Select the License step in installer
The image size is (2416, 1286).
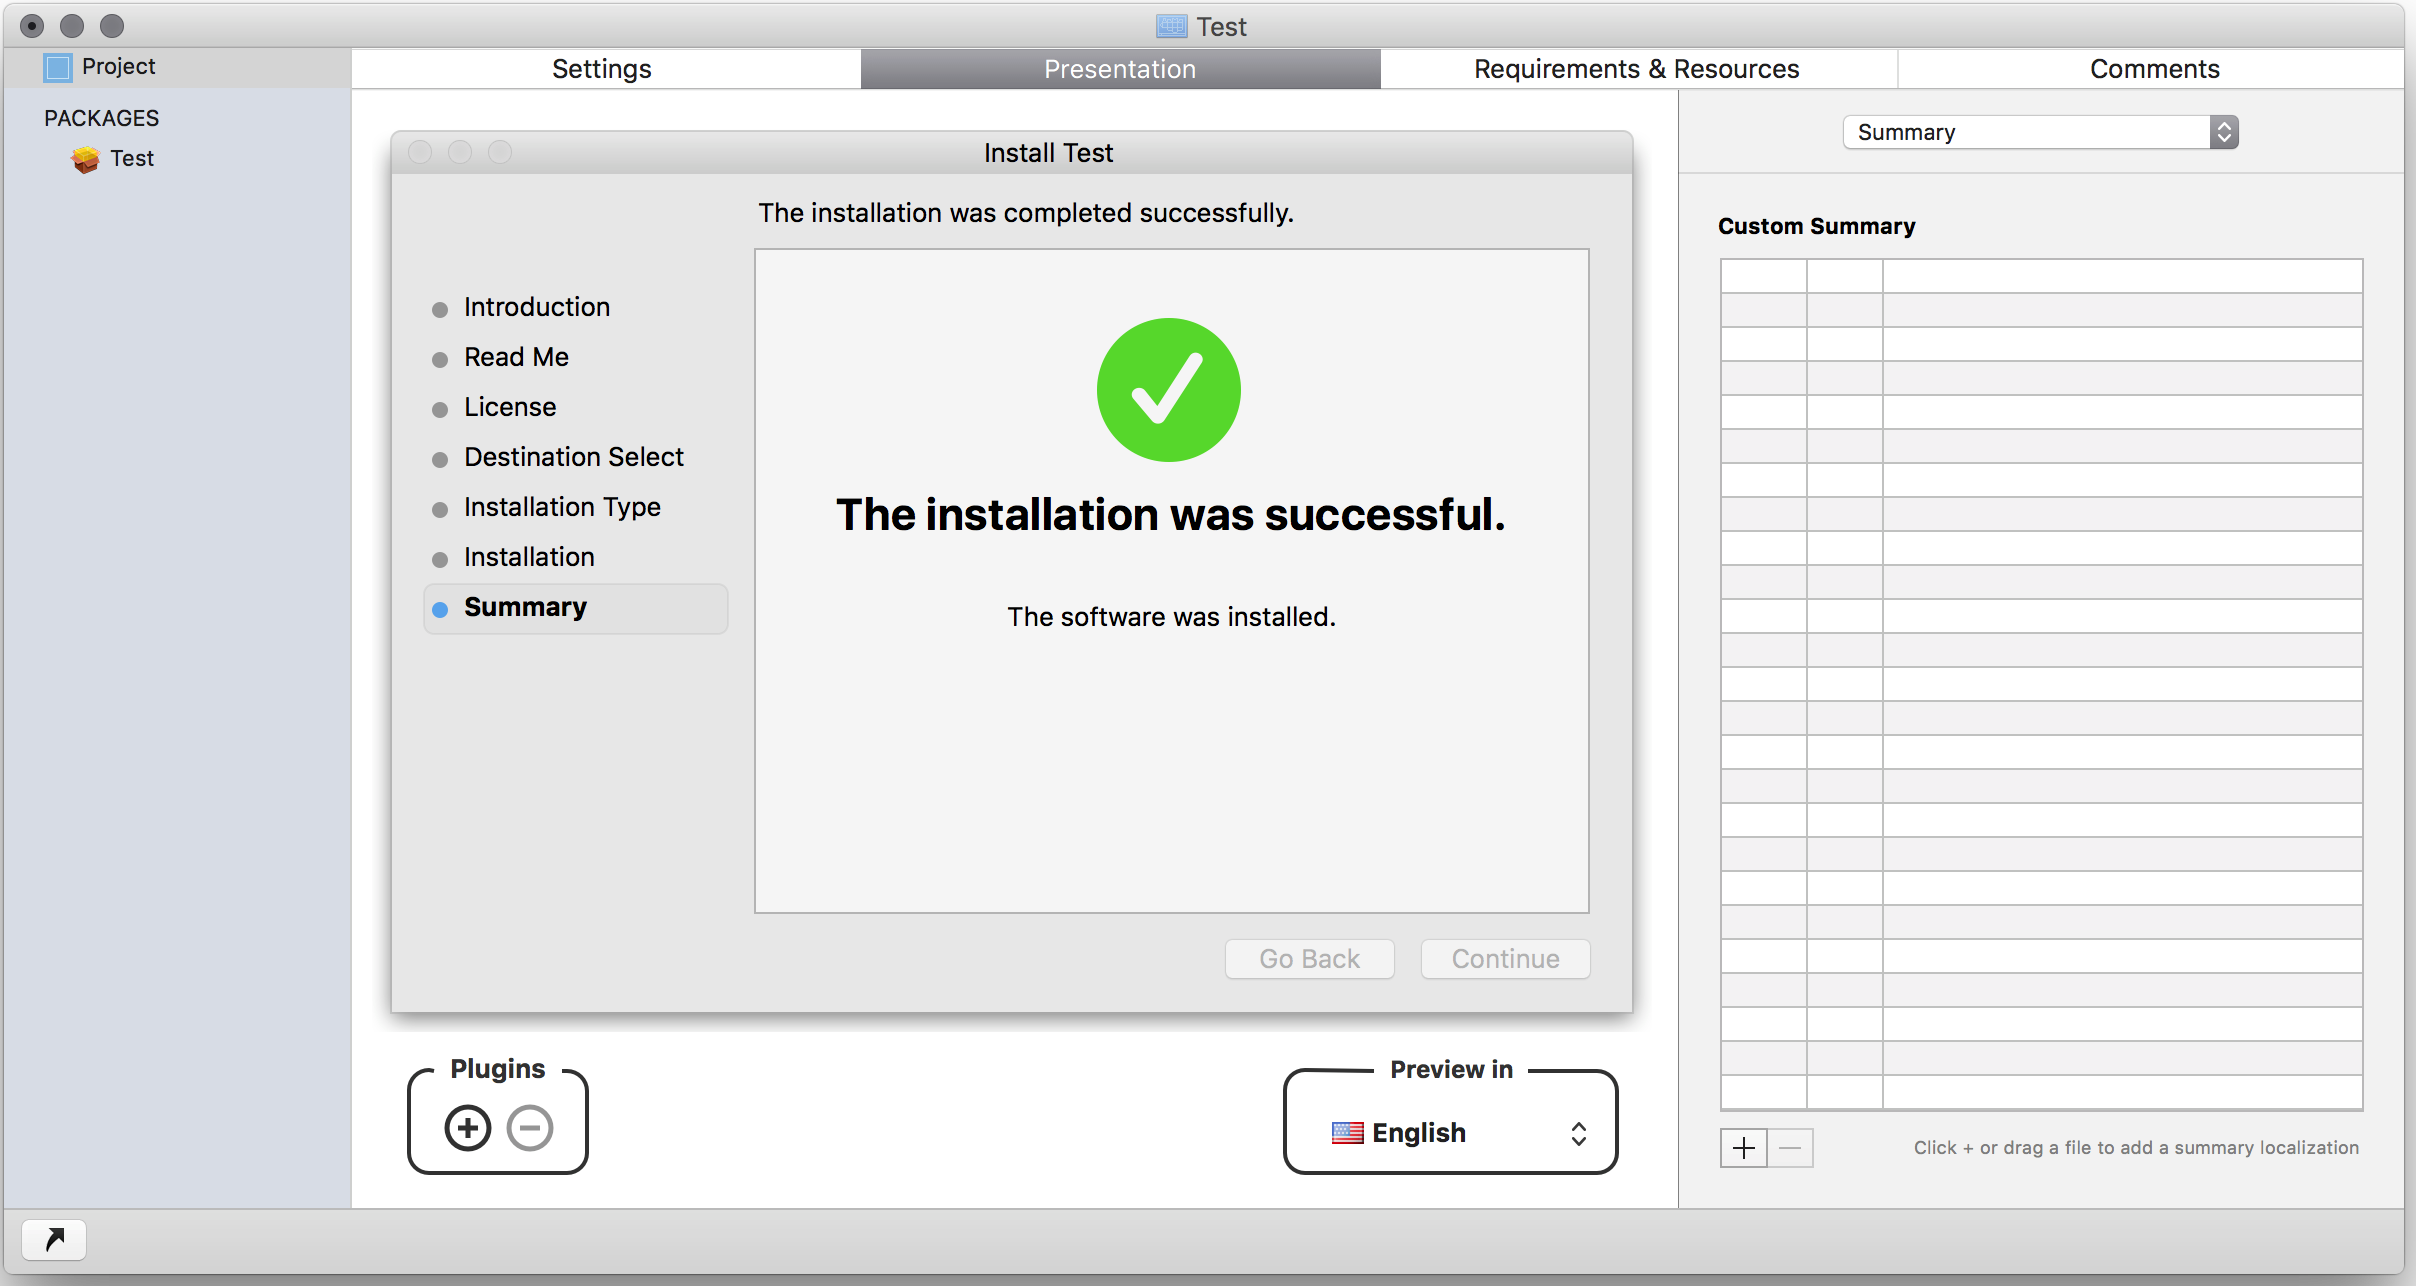(508, 407)
